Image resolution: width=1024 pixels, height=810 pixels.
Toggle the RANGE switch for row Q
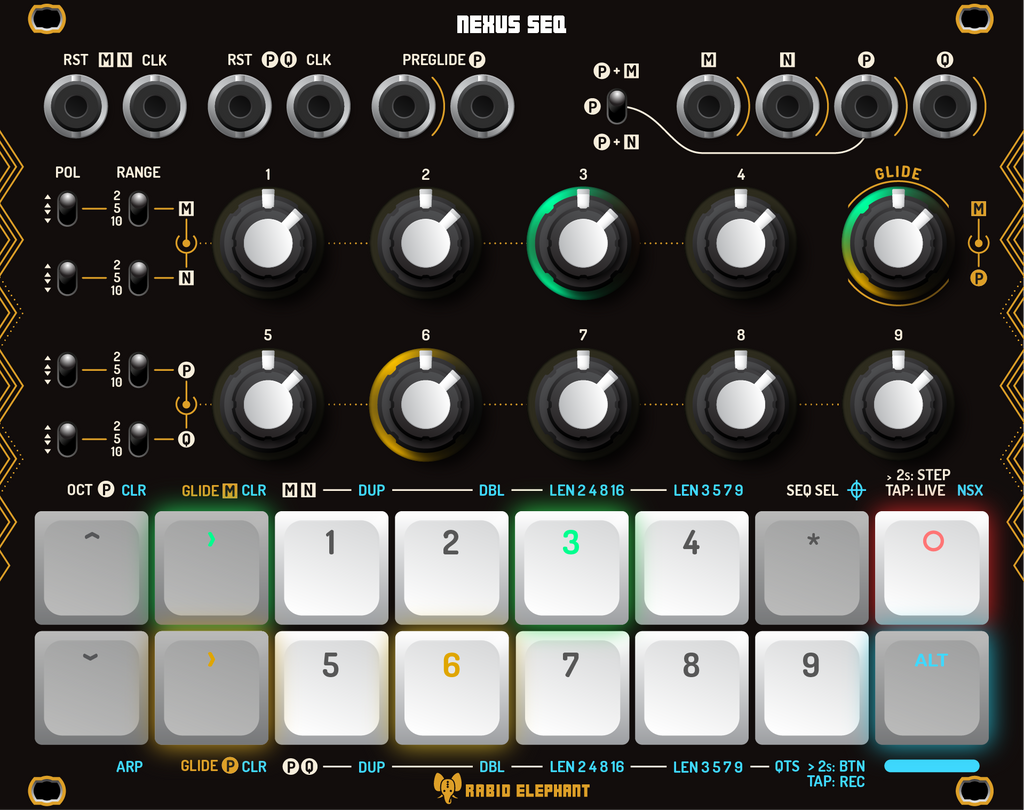[x=138, y=440]
